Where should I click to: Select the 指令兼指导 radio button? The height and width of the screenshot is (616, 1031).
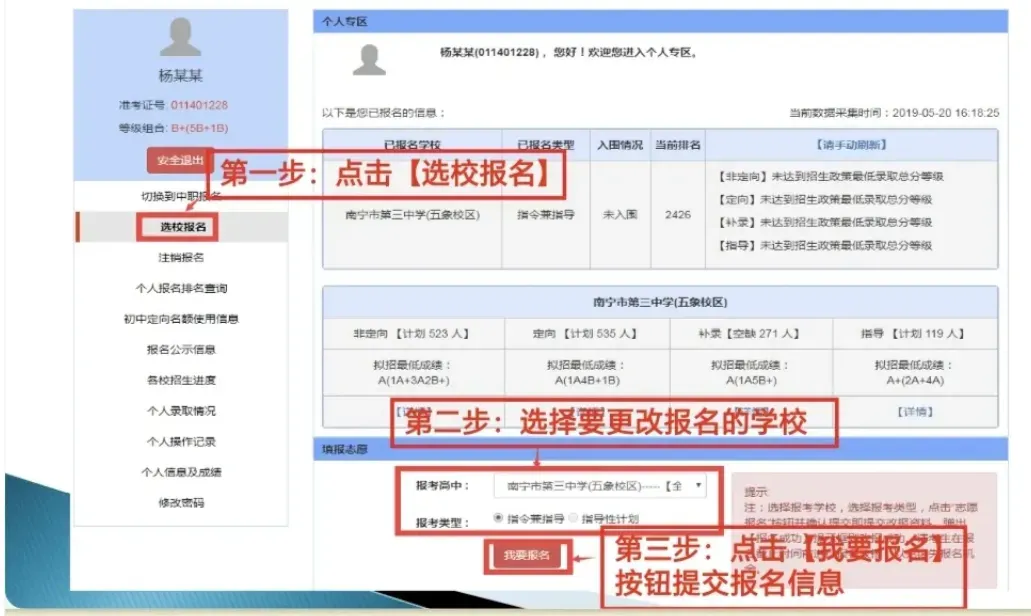pyautogui.click(x=498, y=518)
